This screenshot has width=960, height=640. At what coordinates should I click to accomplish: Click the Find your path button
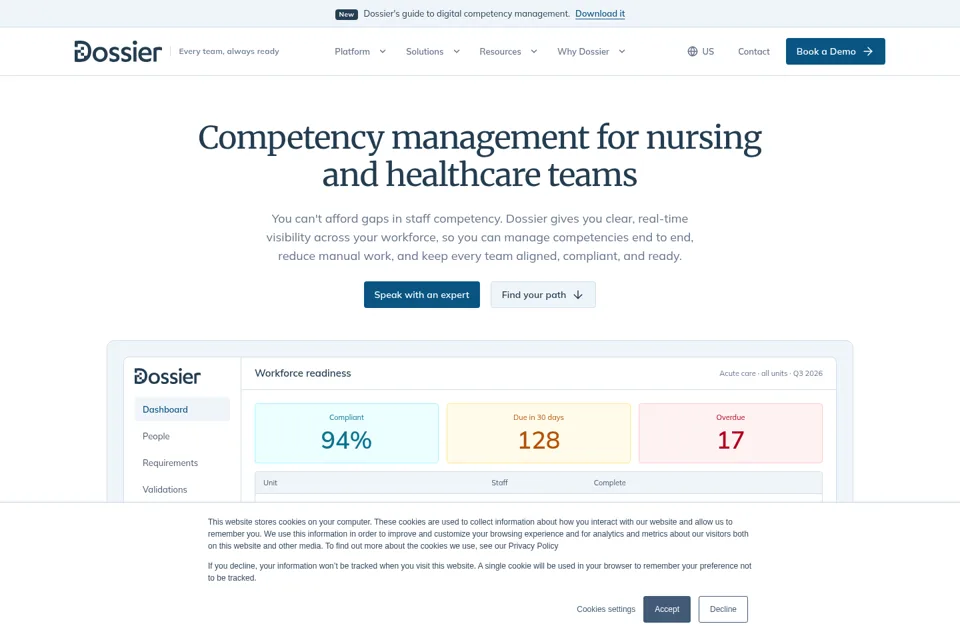click(x=542, y=295)
